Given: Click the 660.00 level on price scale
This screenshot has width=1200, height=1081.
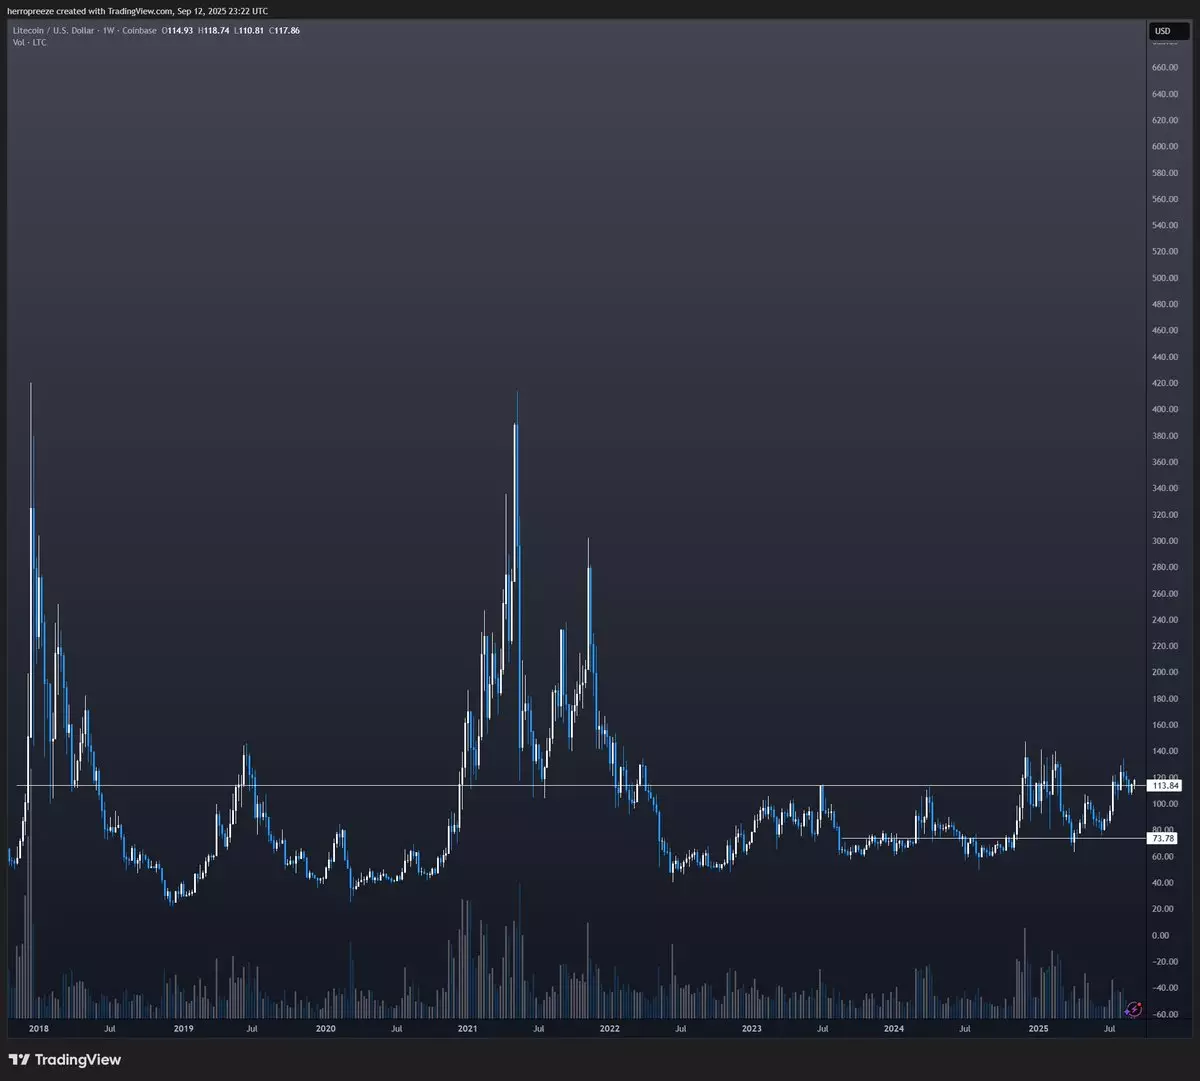Looking at the screenshot, I should pyautogui.click(x=1163, y=68).
